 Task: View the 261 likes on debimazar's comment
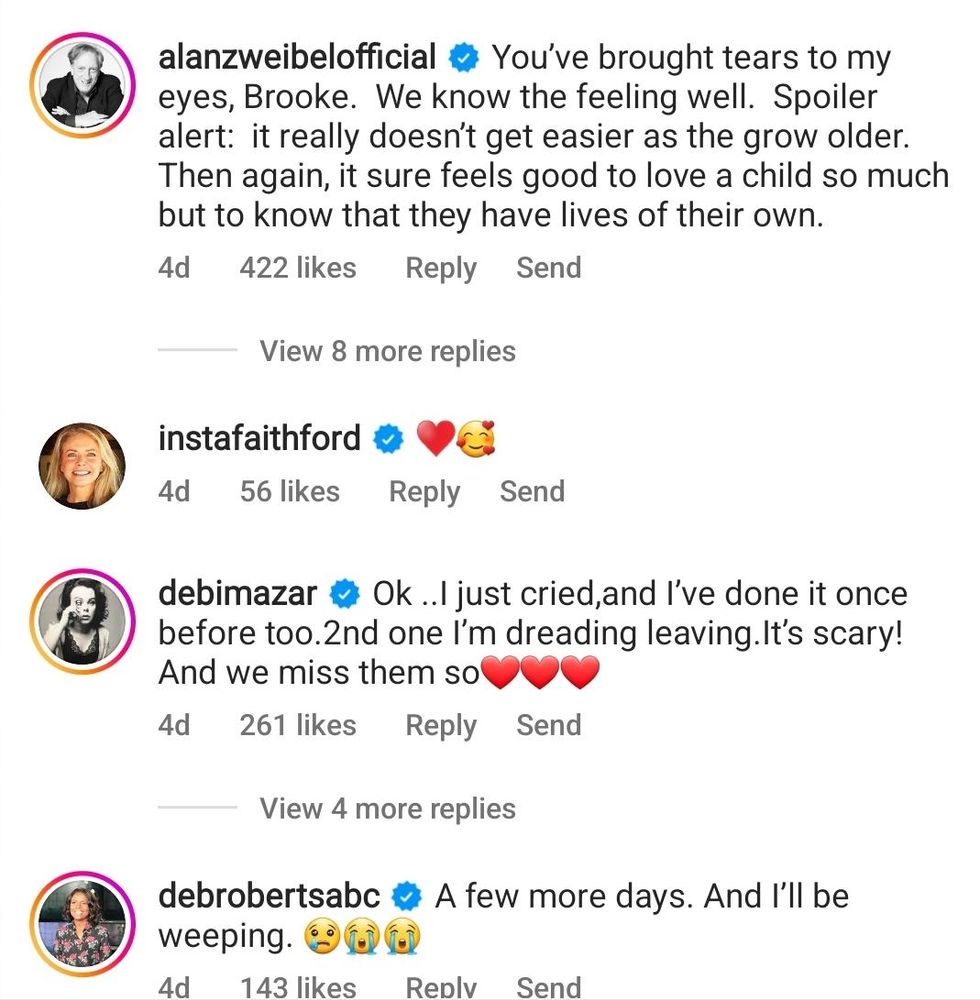(297, 725)
